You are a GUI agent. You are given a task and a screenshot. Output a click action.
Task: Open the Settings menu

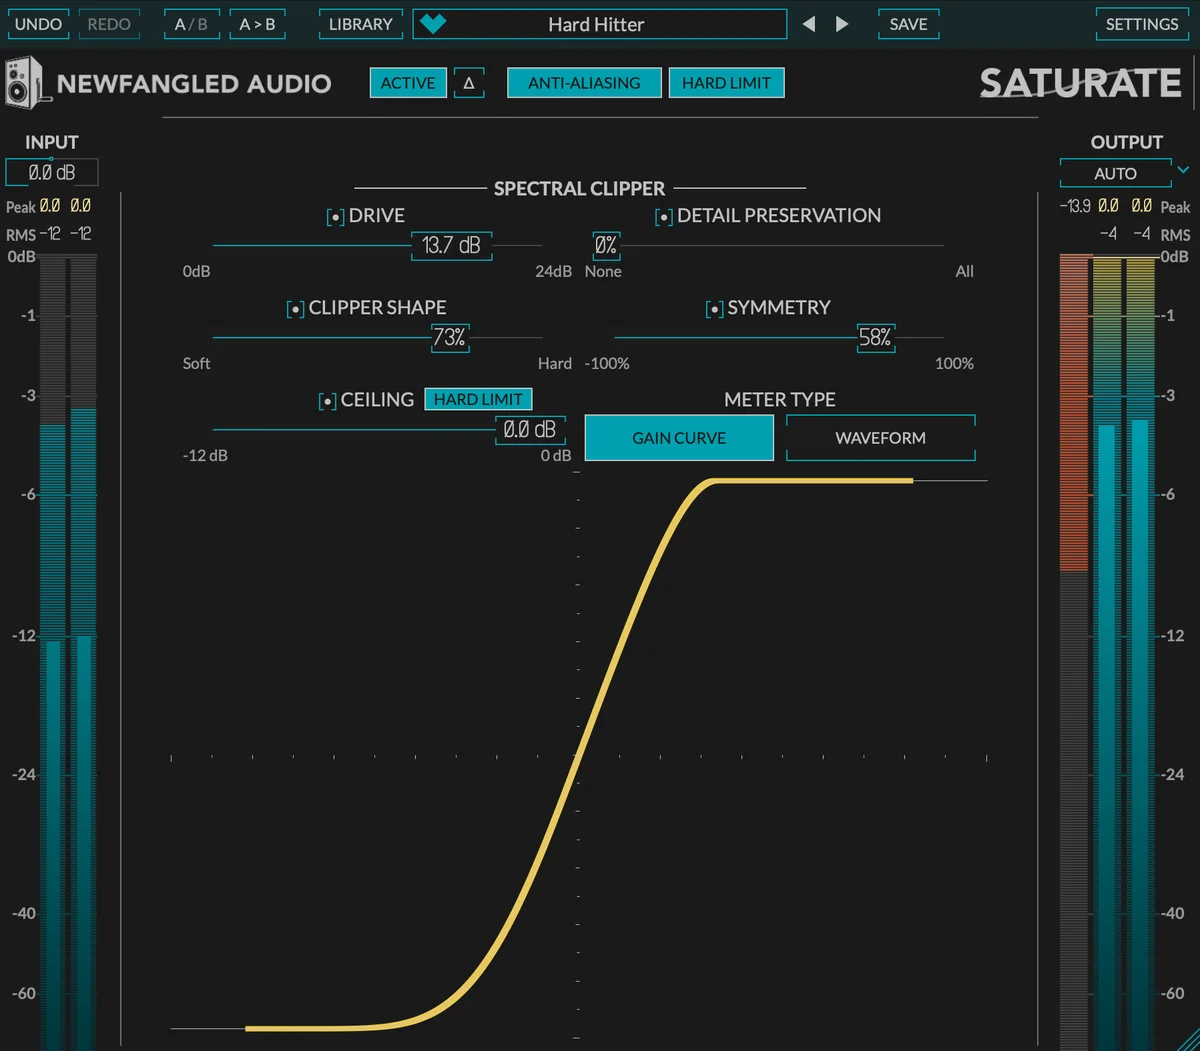click(x=1142, y=24)
